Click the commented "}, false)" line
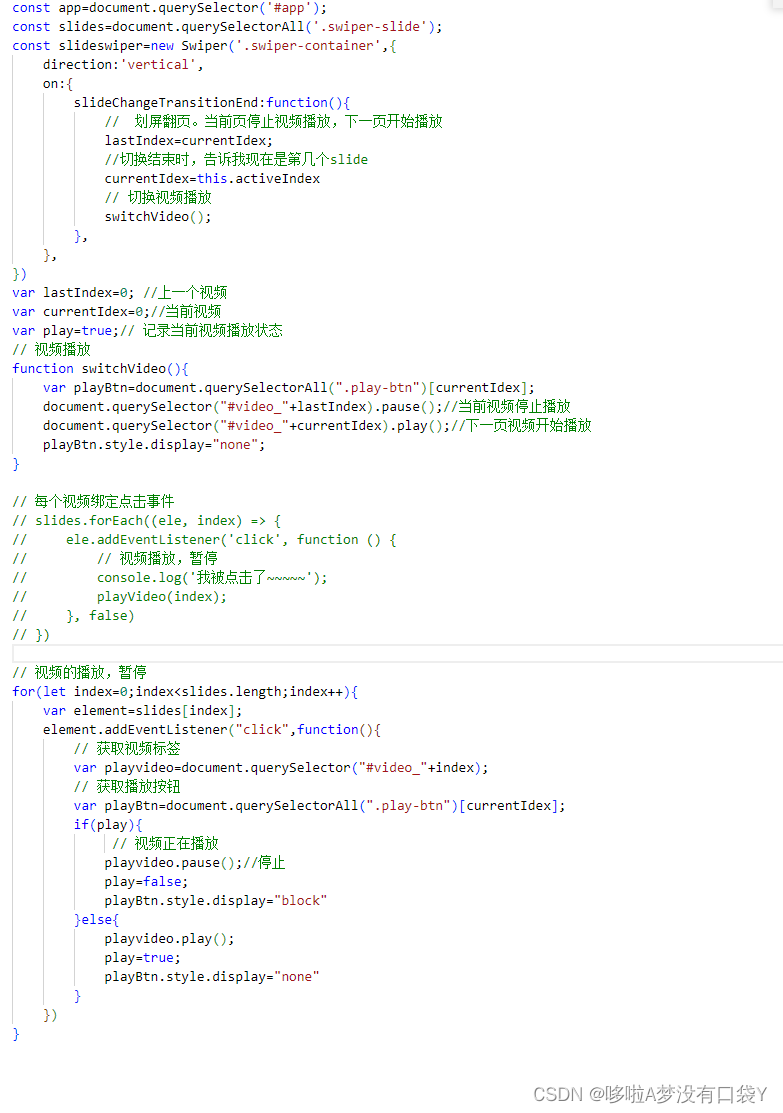Screen dimensions: 783x1113 click(73, 616)
